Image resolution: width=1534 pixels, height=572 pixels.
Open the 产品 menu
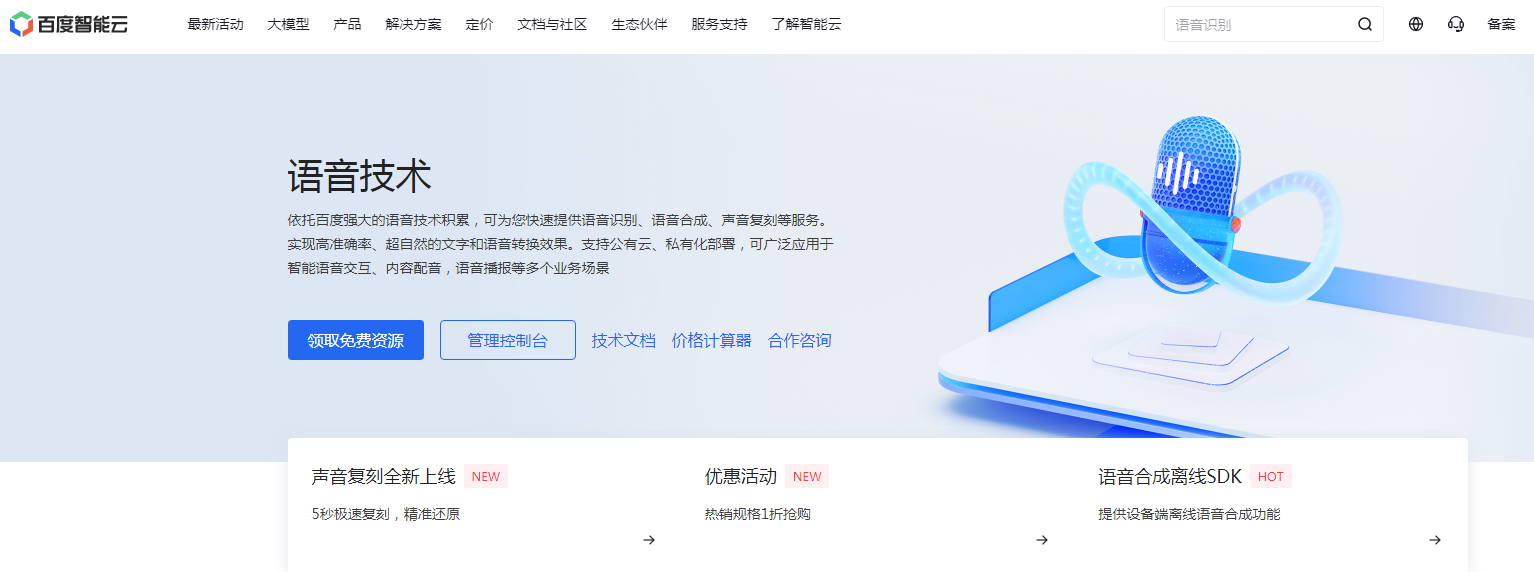[x=347, y=25]
